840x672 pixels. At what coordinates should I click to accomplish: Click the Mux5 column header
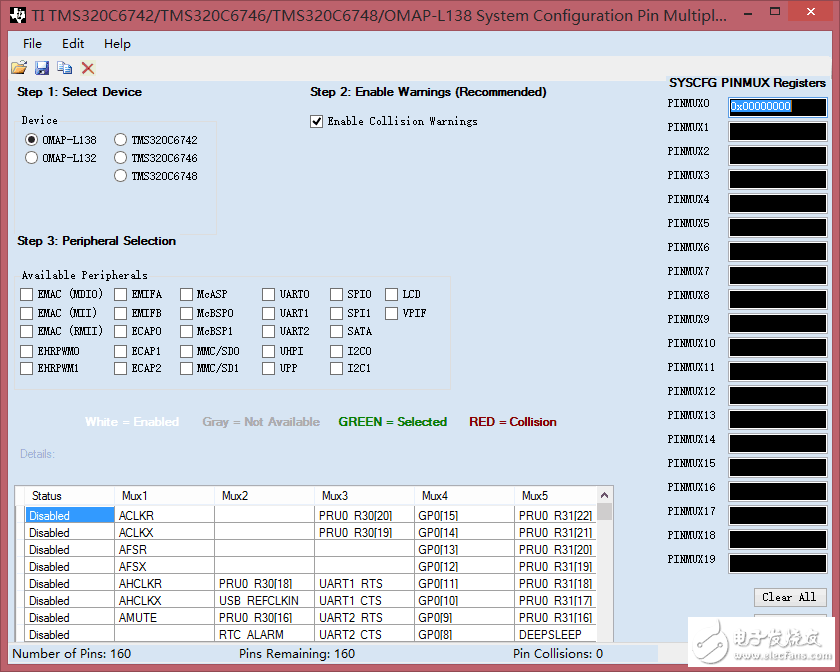pyautogui.click(x=555, y=496)
